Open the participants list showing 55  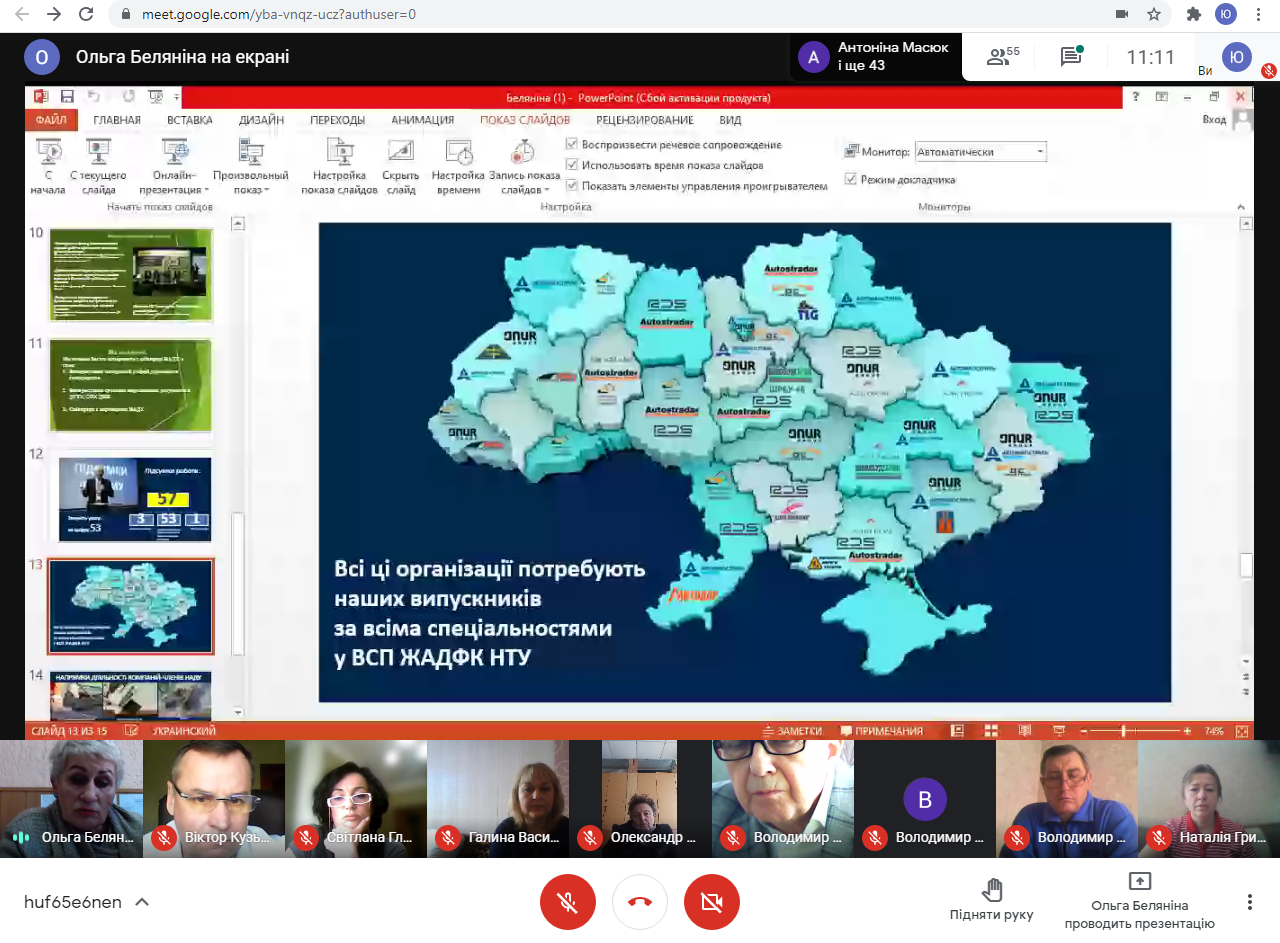point(1003,57)
